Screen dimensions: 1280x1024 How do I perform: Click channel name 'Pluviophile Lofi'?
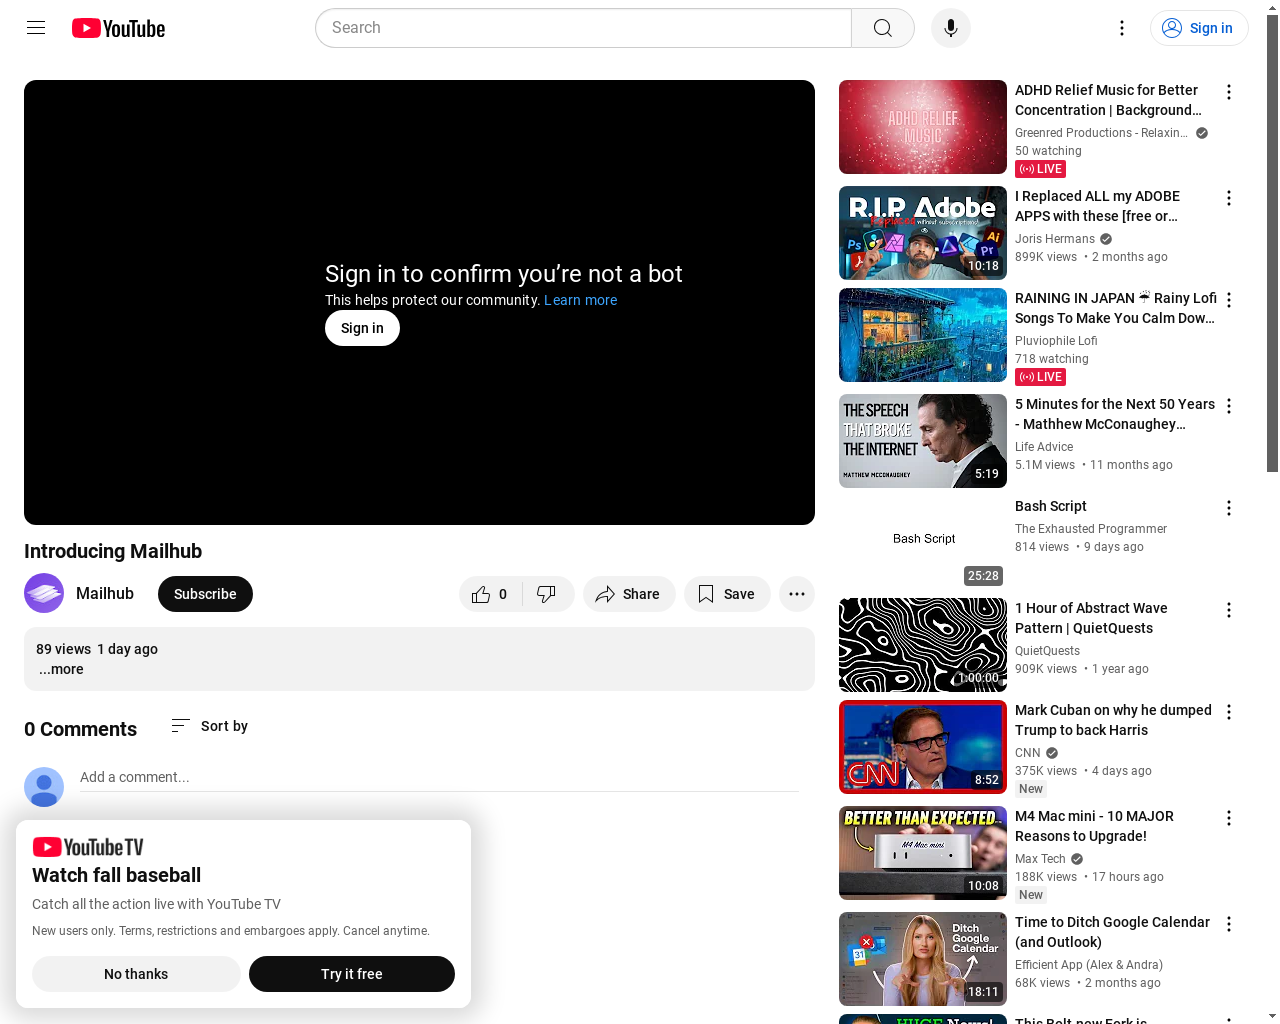(x=1056, y=341)
